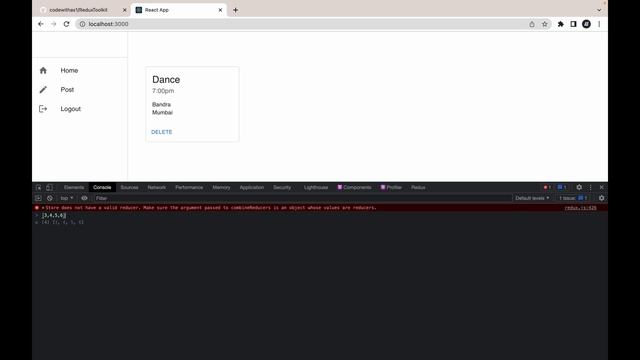The height and width of the screenshot is (360, 640).
Task: Reload the localhost page
Action: click(x=66, y=24)
